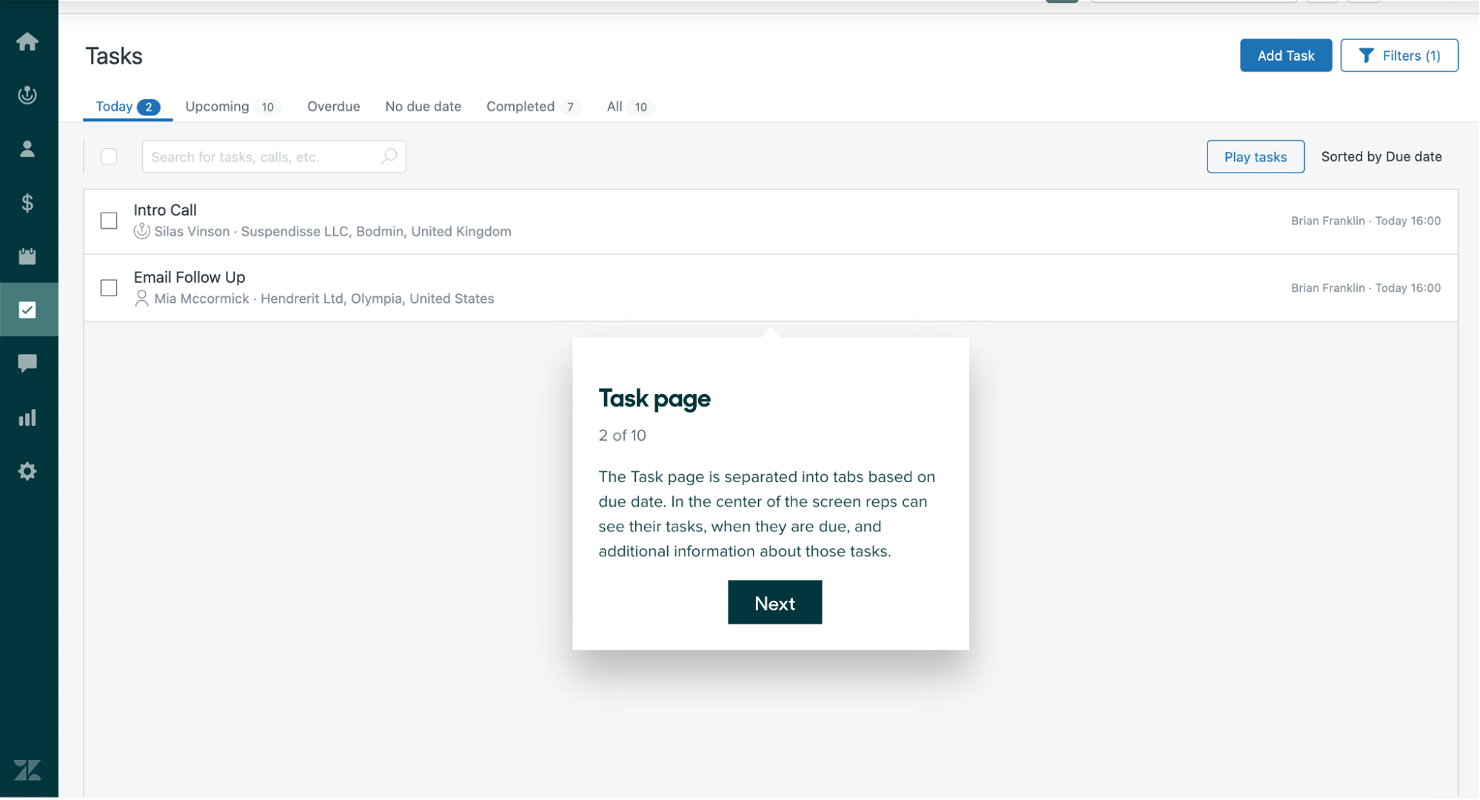Select the Tasks checkmark icon in the sidebar
The width and height of the screenshot is (1480, 800).
tap(28, 310)
